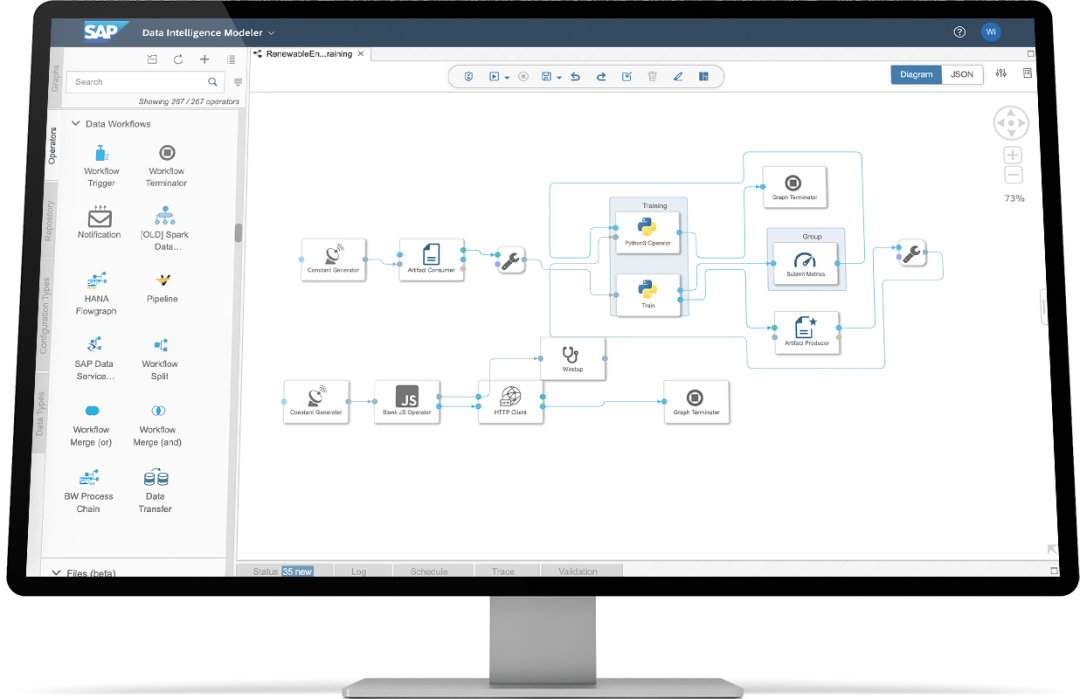This screenshot has width=1080, height=699.
Task: Toggle the list view icon in operators panel
Action: click(x=231, y=60)
